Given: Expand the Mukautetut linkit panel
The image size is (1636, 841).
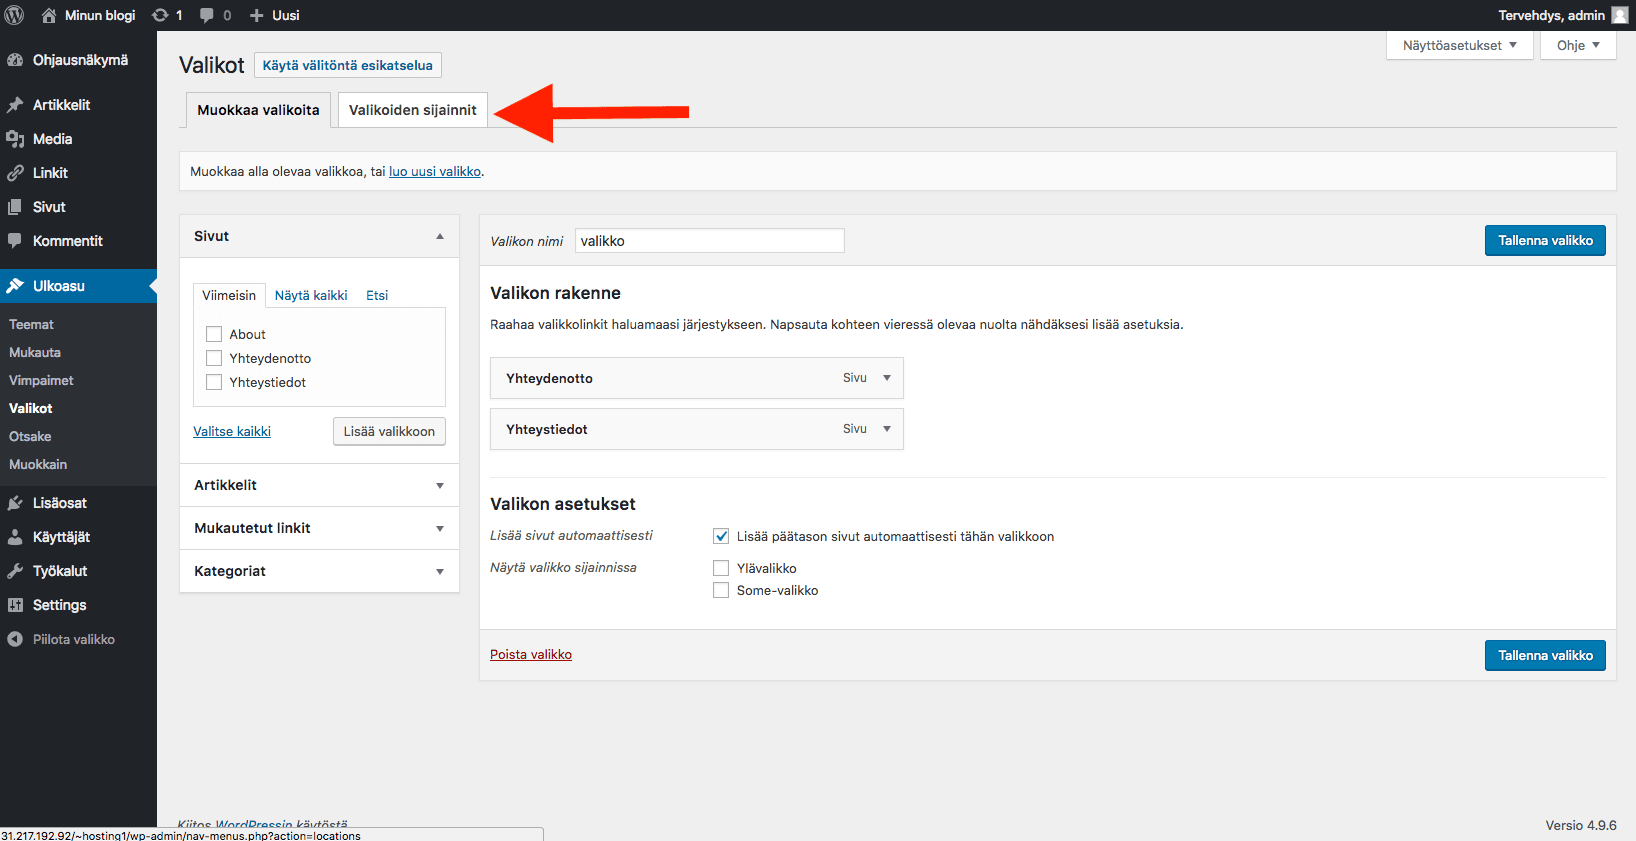Looking at the screenshot, I should (440, 528).
